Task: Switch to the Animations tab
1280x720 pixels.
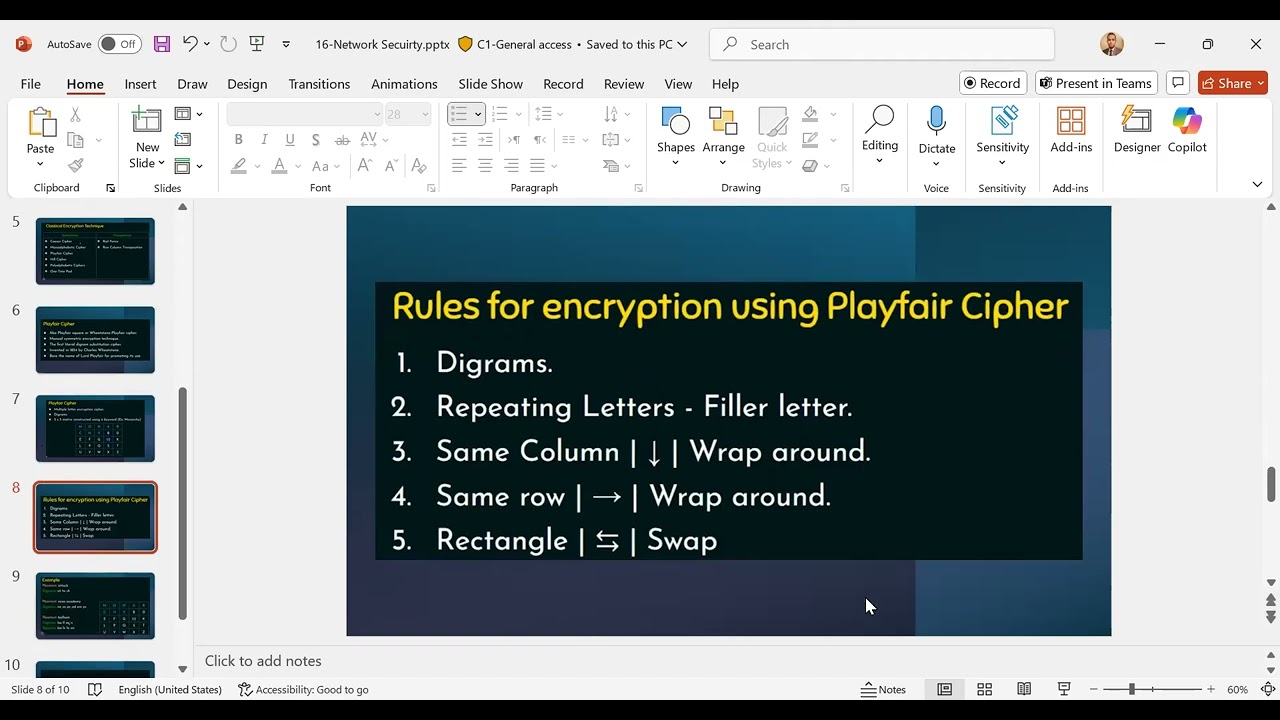Action: click(x=404, y=84)
